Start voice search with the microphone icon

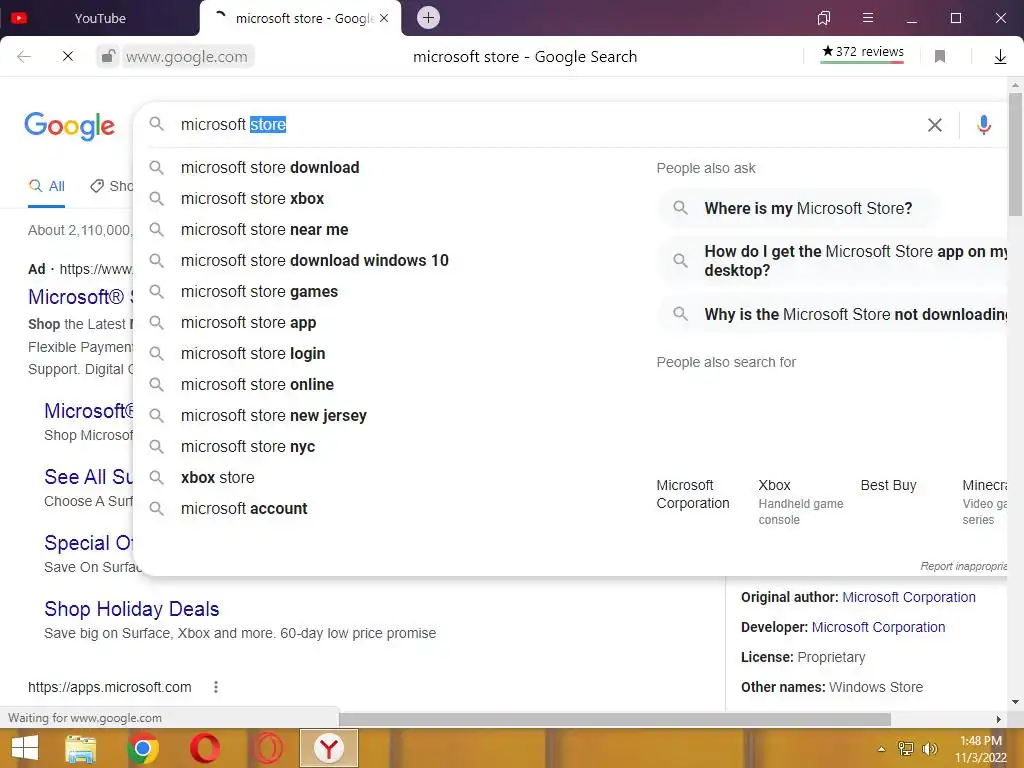tap(984, 125)
